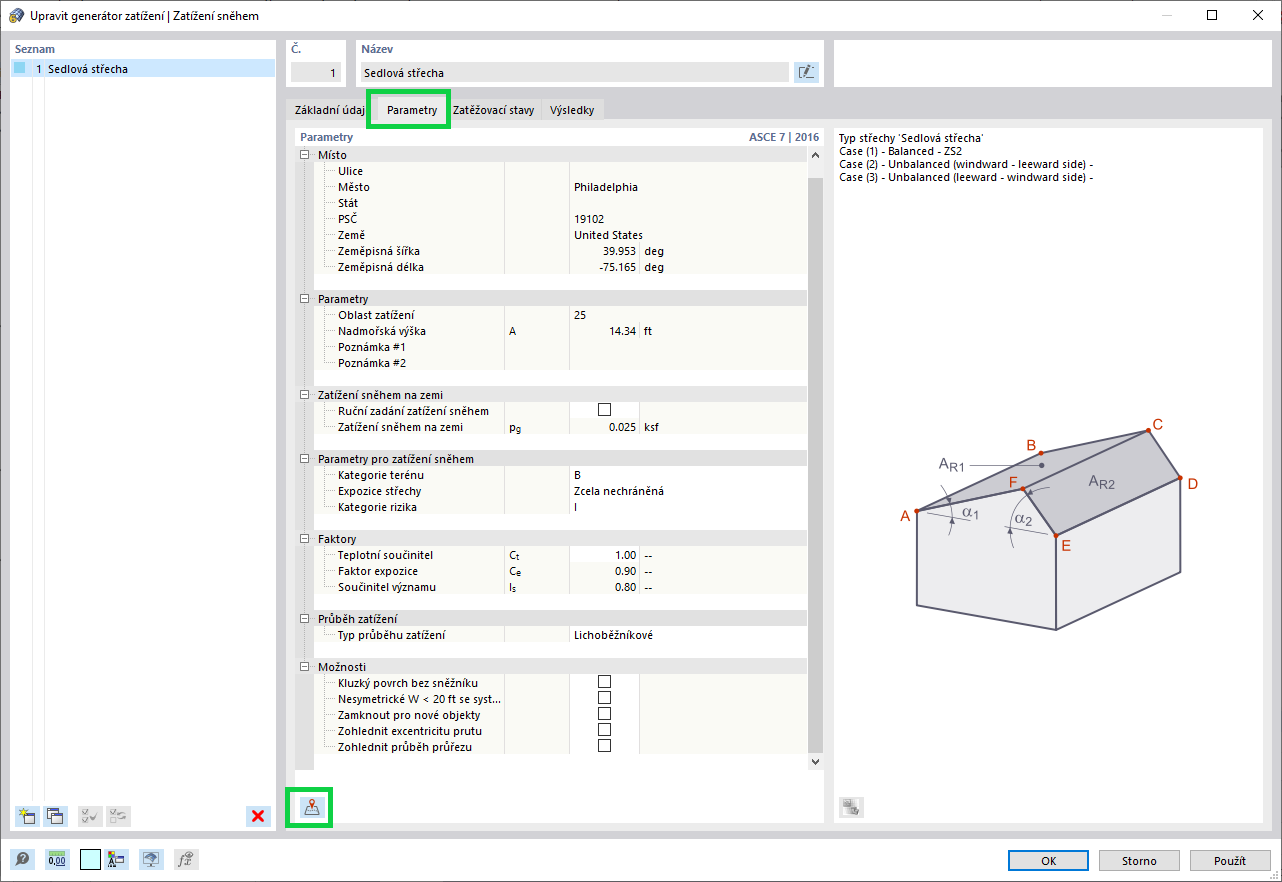The image size is (1282, 882).
Task: Collapse the Místo section
Action: point(304,155)
